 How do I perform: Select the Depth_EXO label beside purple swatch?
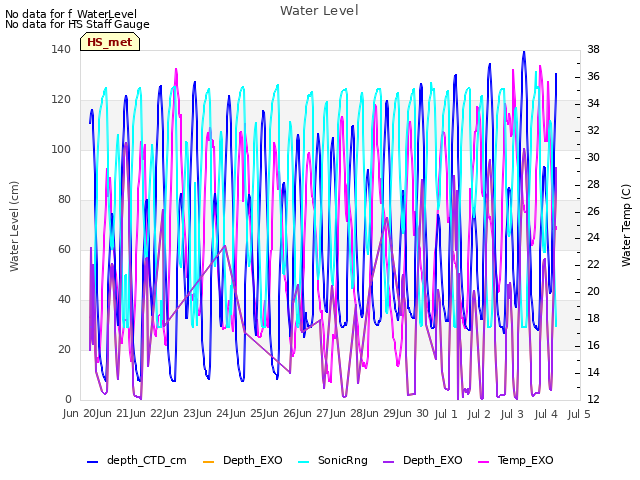point(433,460)
